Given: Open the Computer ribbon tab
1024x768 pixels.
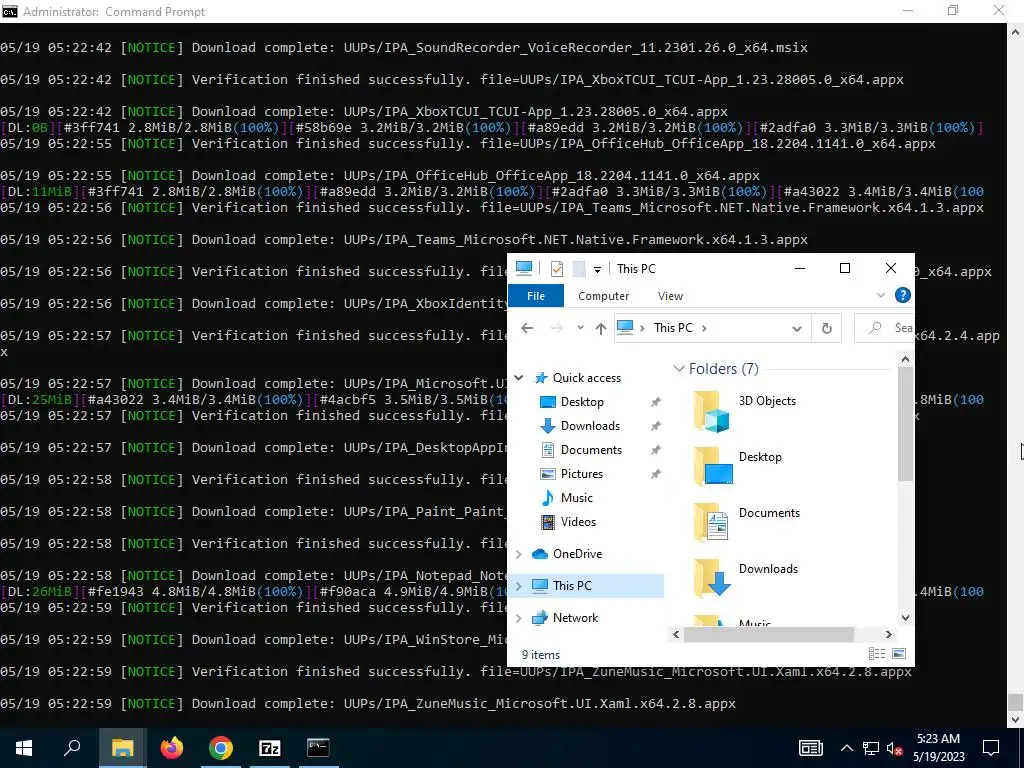Looking at the screenshot, I should coord(603,296).
